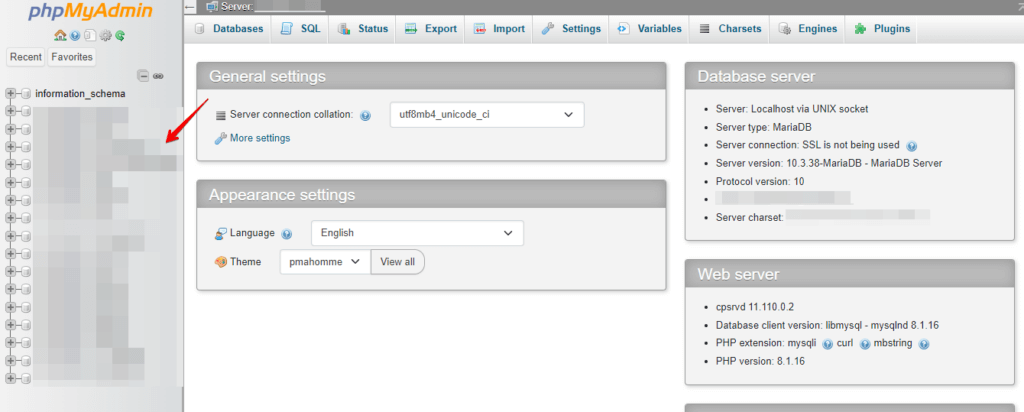The width and height of the screenshot is (1024, 412).
Task: Click the View all themes button
Action: [x=397, y=262]
